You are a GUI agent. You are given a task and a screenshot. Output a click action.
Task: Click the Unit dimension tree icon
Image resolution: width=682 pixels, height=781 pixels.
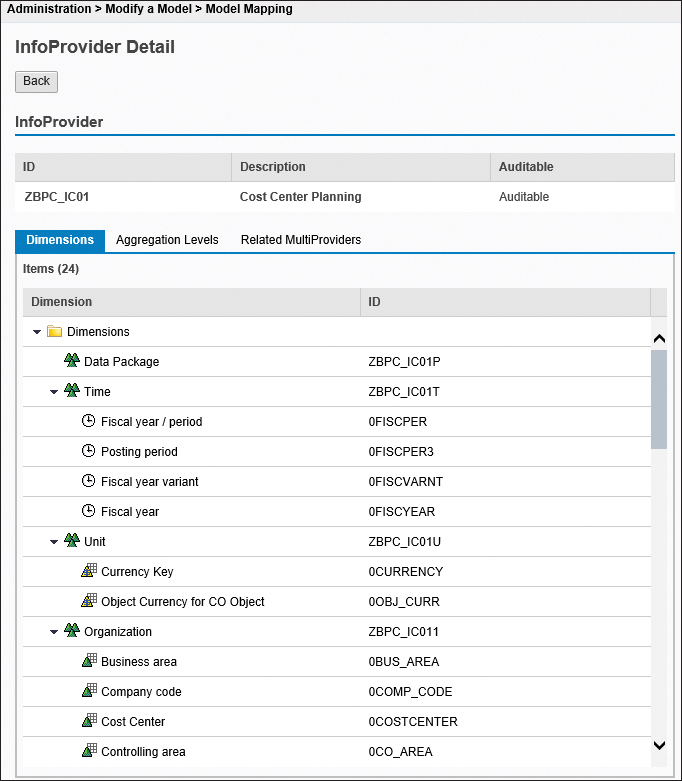72,540
